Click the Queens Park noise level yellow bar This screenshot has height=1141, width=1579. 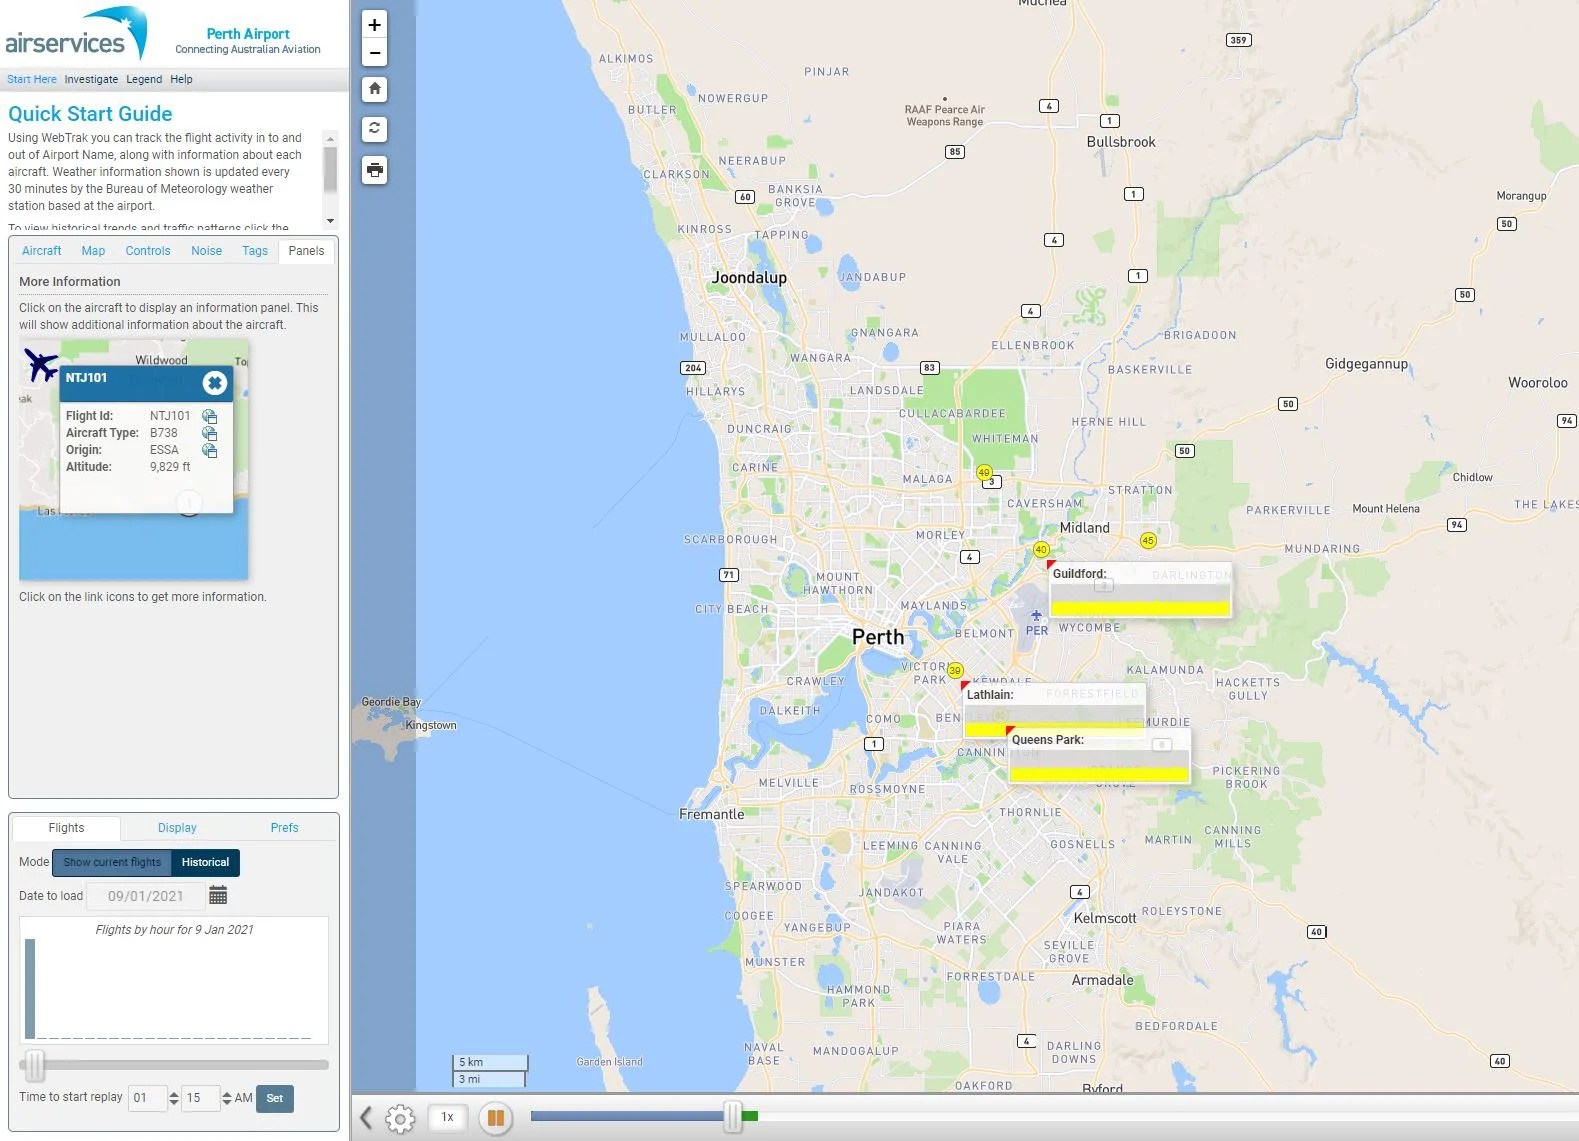click(x=1098, y=774)
